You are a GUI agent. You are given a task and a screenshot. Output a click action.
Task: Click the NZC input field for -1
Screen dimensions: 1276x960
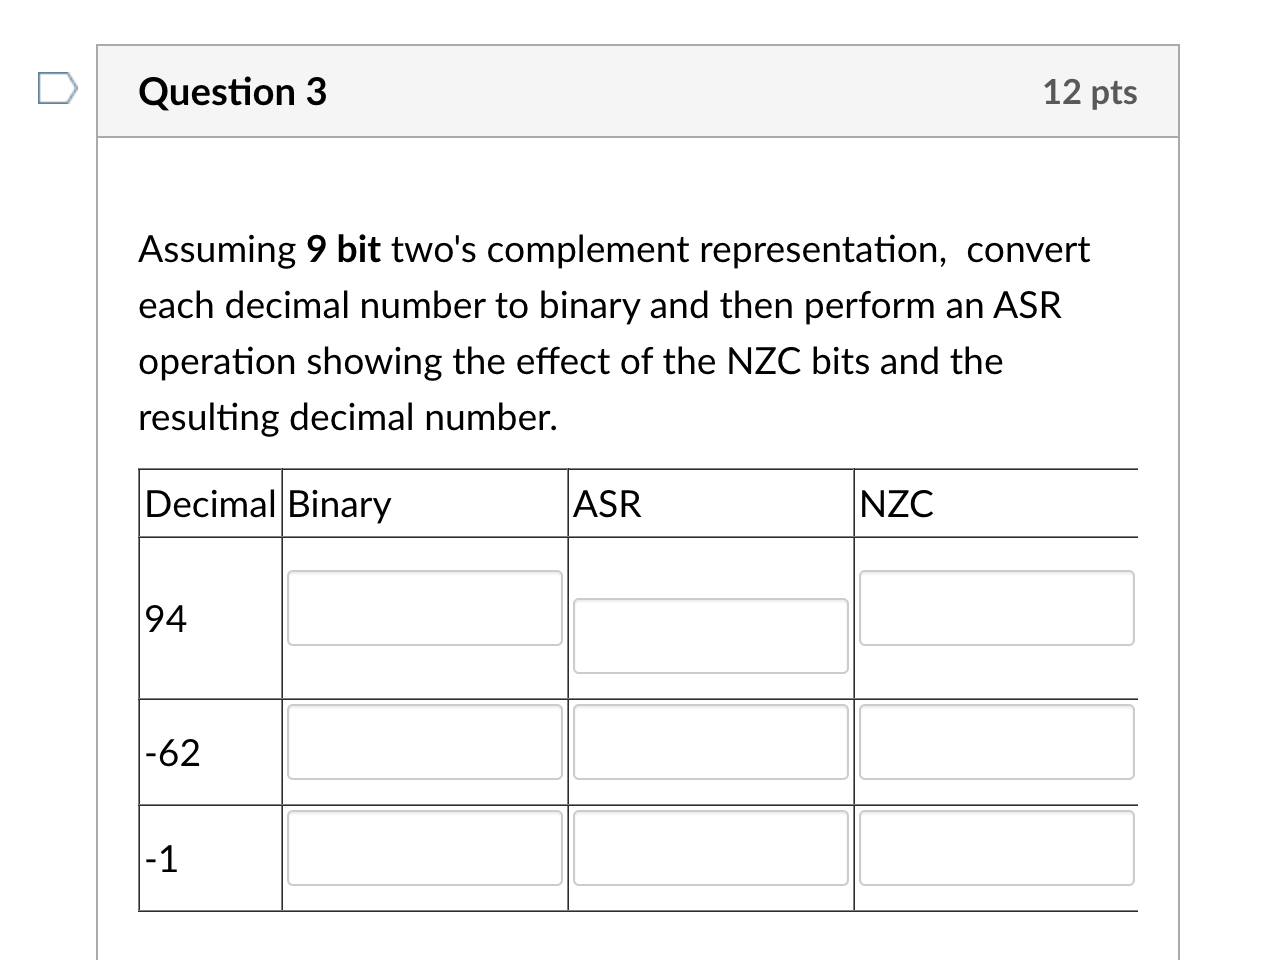click(x=996, y=848)
